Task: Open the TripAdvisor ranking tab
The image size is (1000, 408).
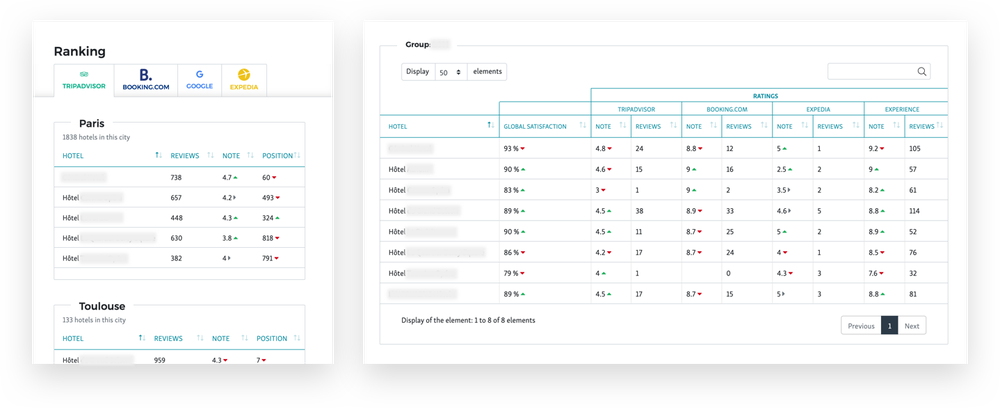Action: [84, 80]
